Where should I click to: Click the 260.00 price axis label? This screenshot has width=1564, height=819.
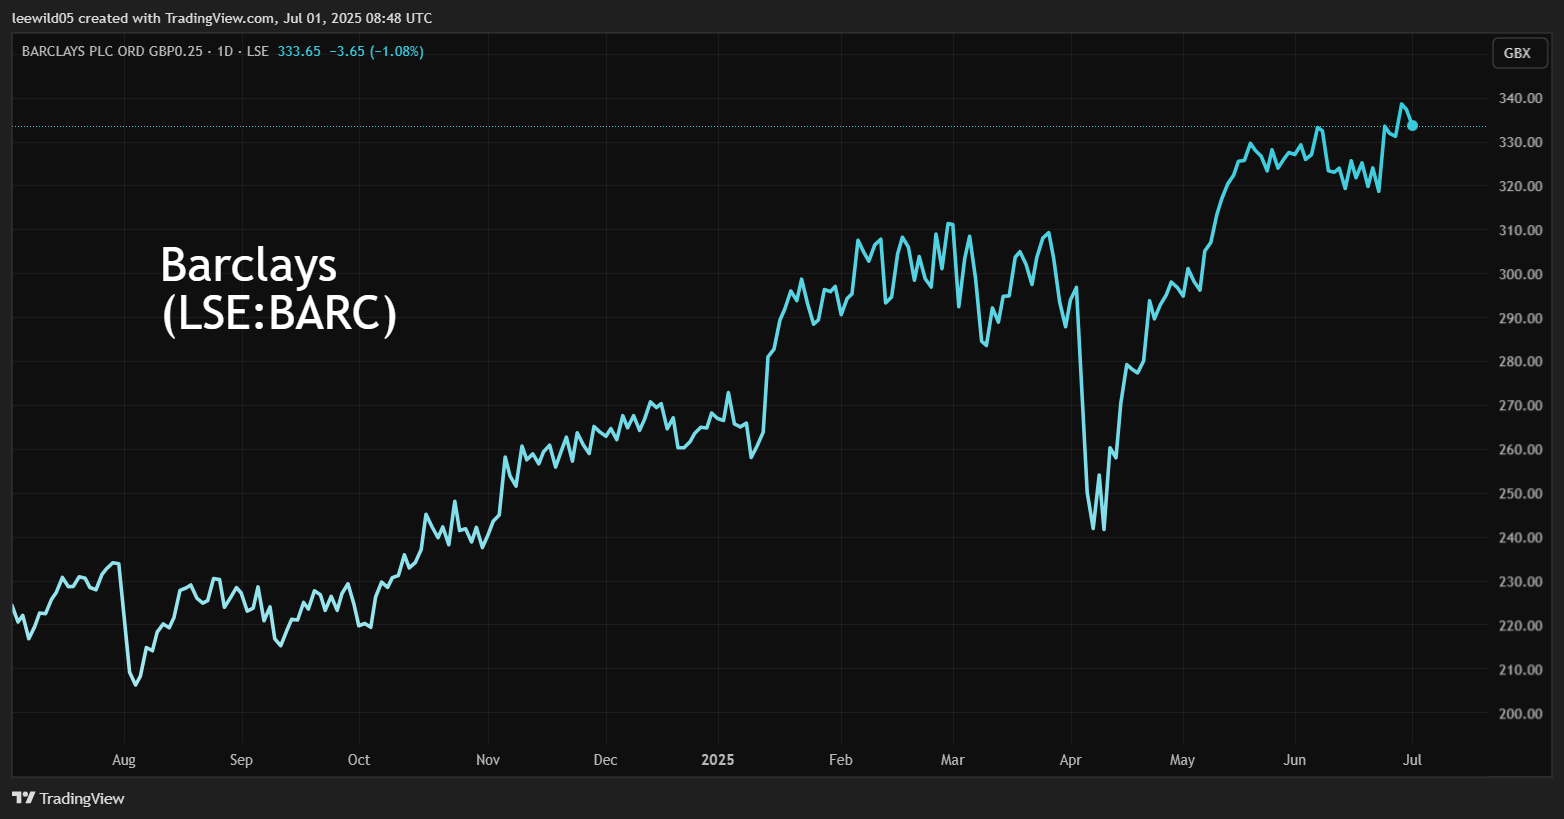tap(1520, 449)
